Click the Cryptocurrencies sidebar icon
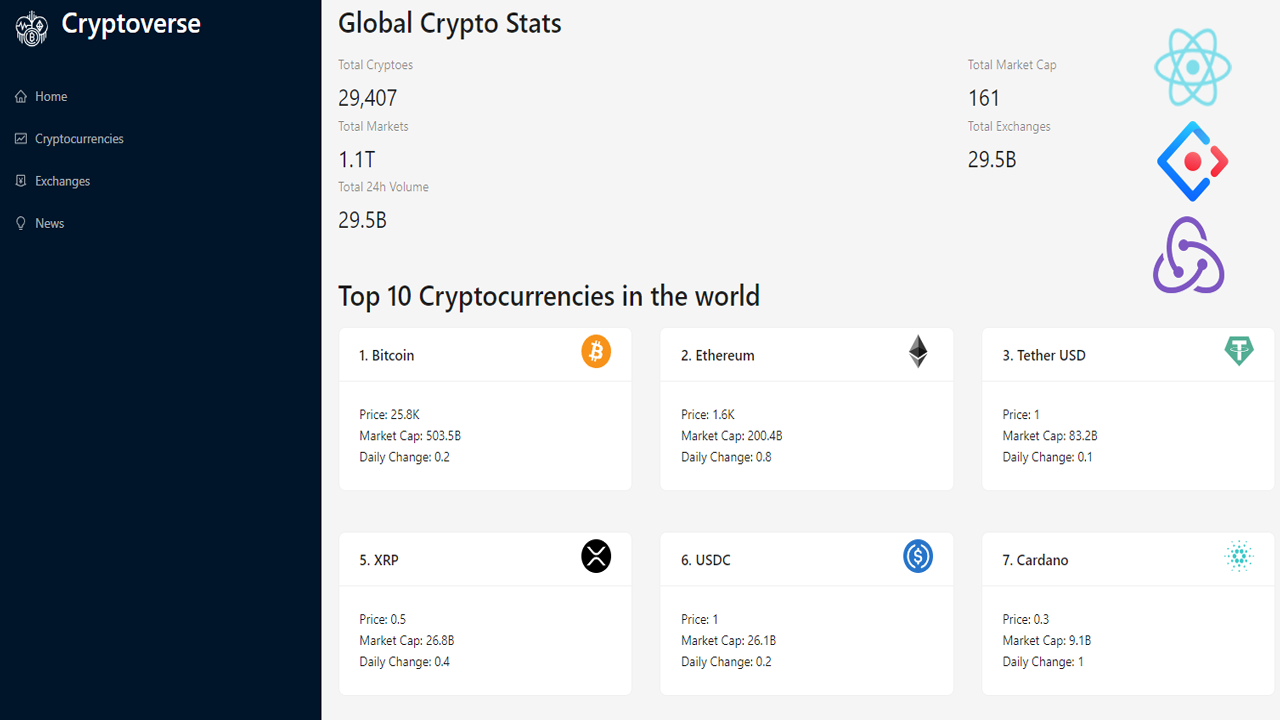 20,138
